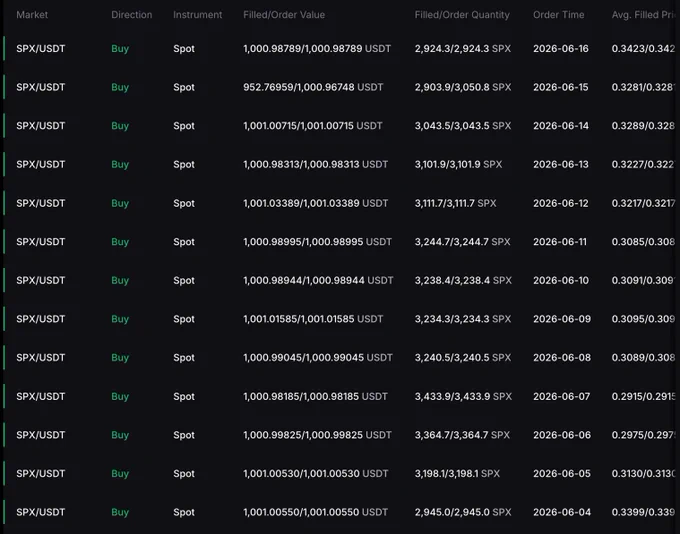Open SPX/USDT market on 2026-06-09 row
This screenshot has height=534, width=680.
click(x=41, y=319)
